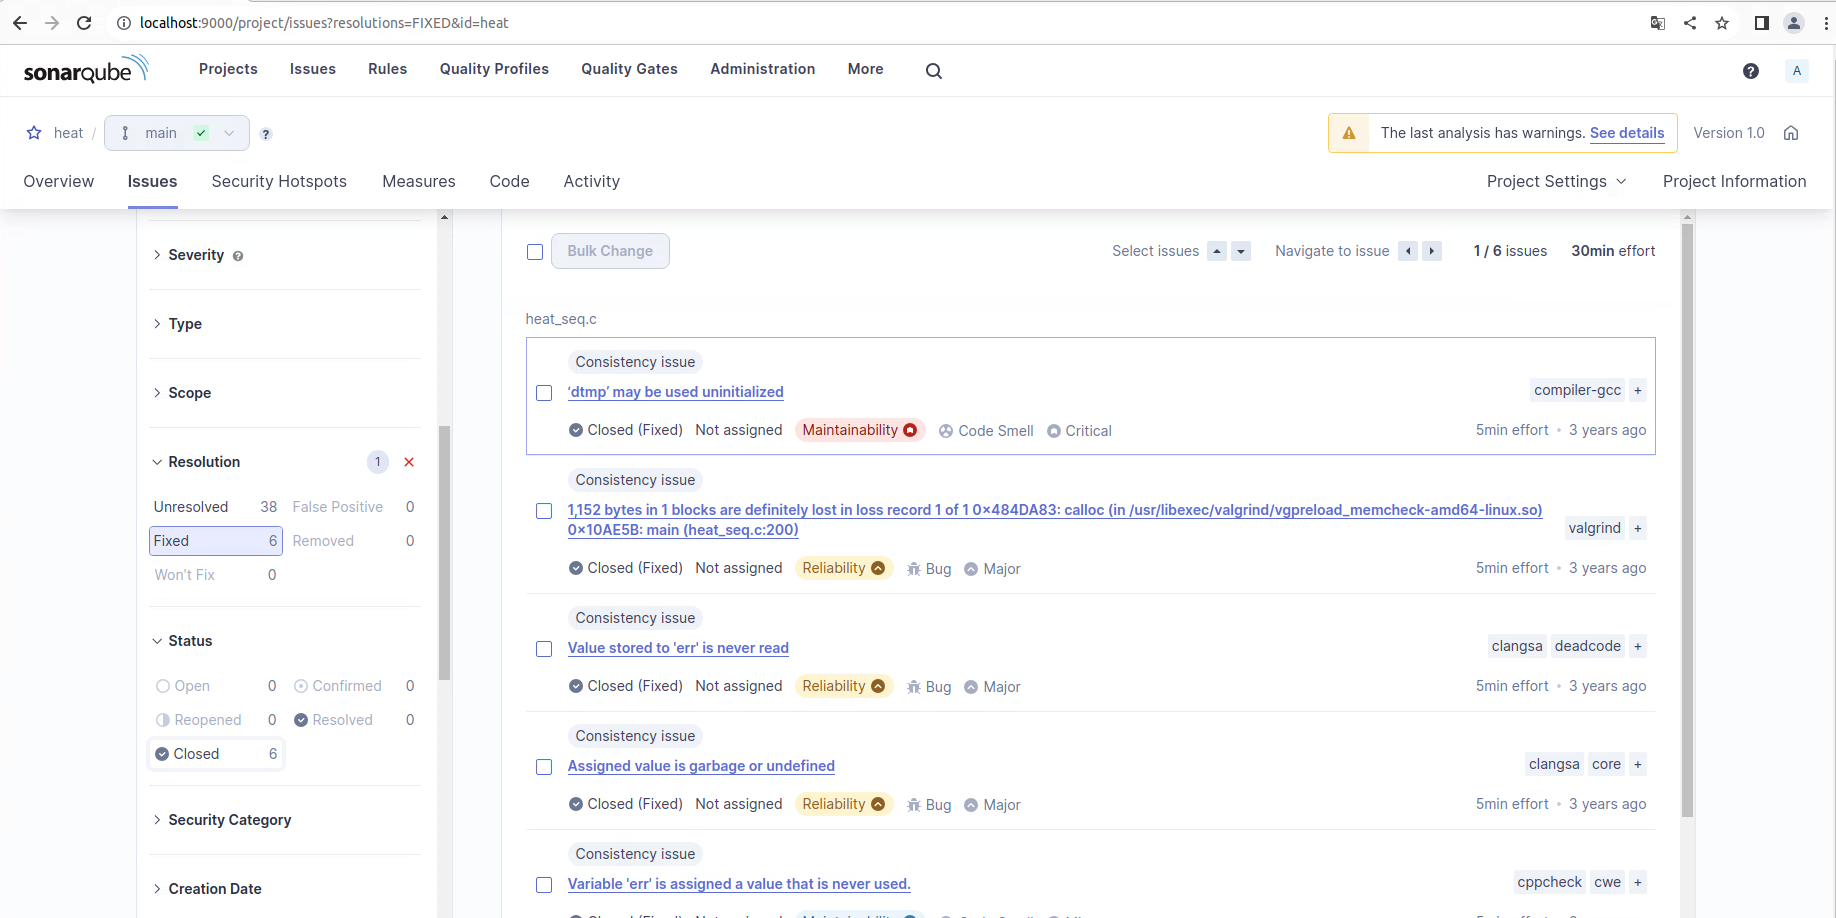Click the search magnifier icon in navbar
Viewport: 1836px width, 918px height.
[x=933, y=70]
